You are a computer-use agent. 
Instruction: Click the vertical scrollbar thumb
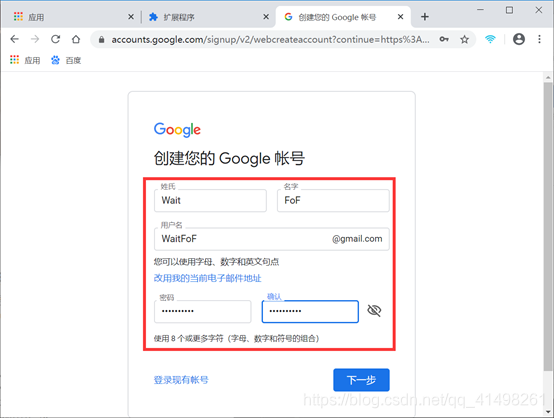click(548, 226)
